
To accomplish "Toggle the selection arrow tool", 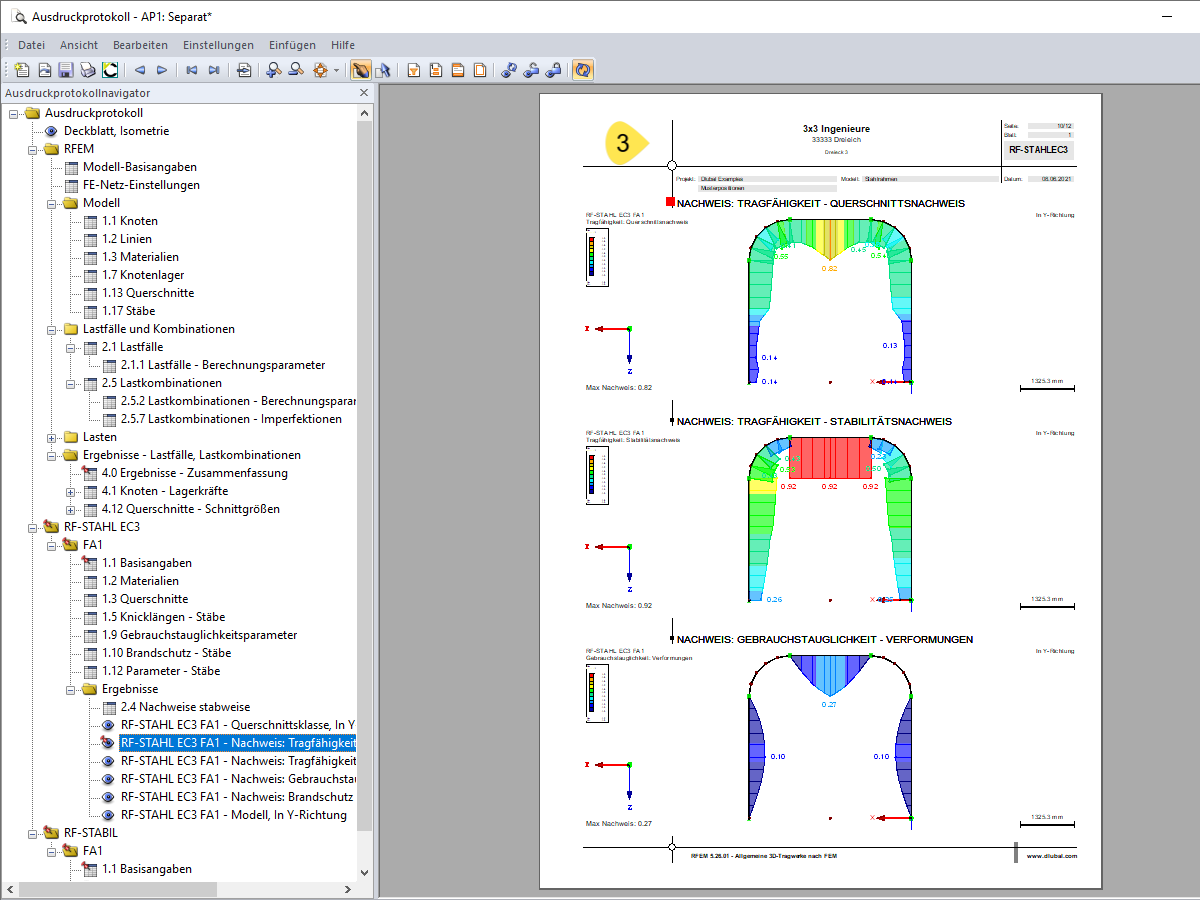I will point(382,70).
